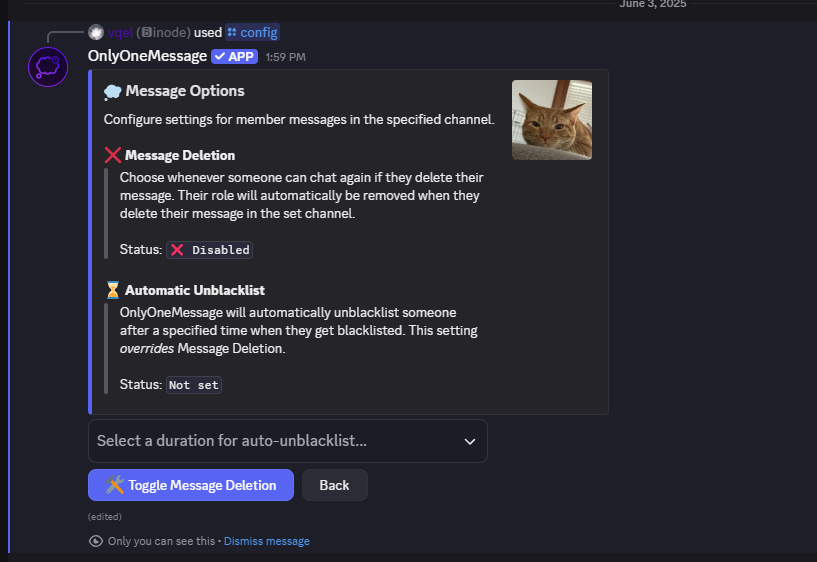Click the eye icon beside Only you can see this
Viewport: 817px width, 562px height.
[96, 541]
